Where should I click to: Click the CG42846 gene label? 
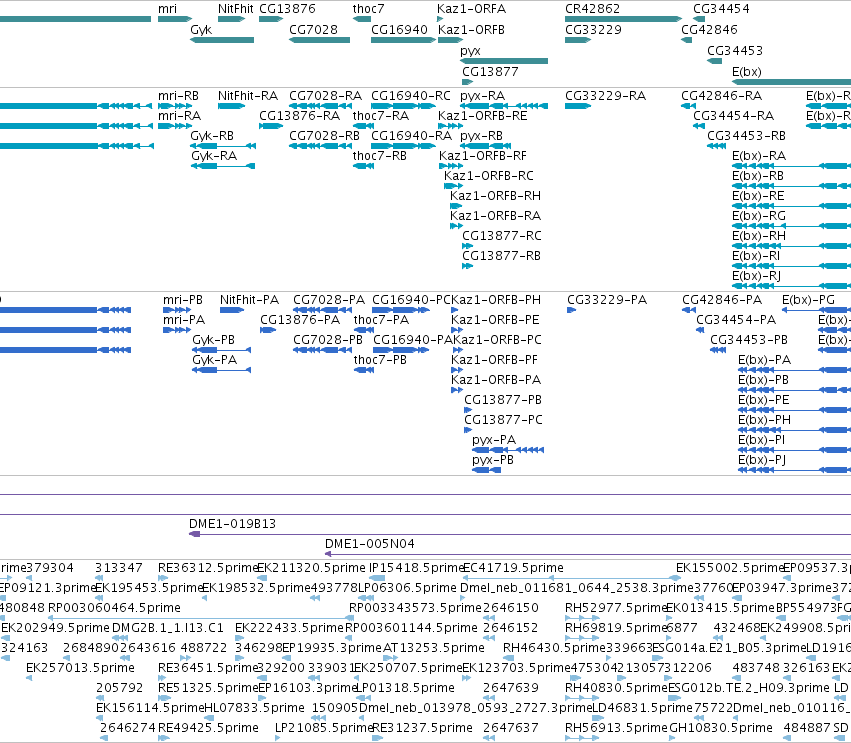click(709, 30)
